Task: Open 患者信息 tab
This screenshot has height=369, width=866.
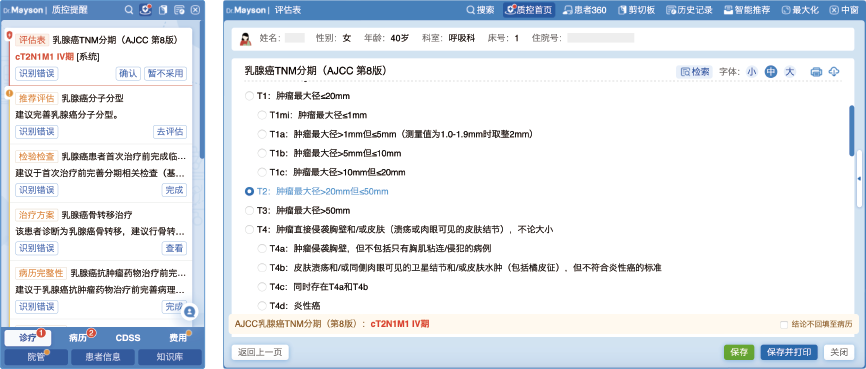Action: pos(103,356)
